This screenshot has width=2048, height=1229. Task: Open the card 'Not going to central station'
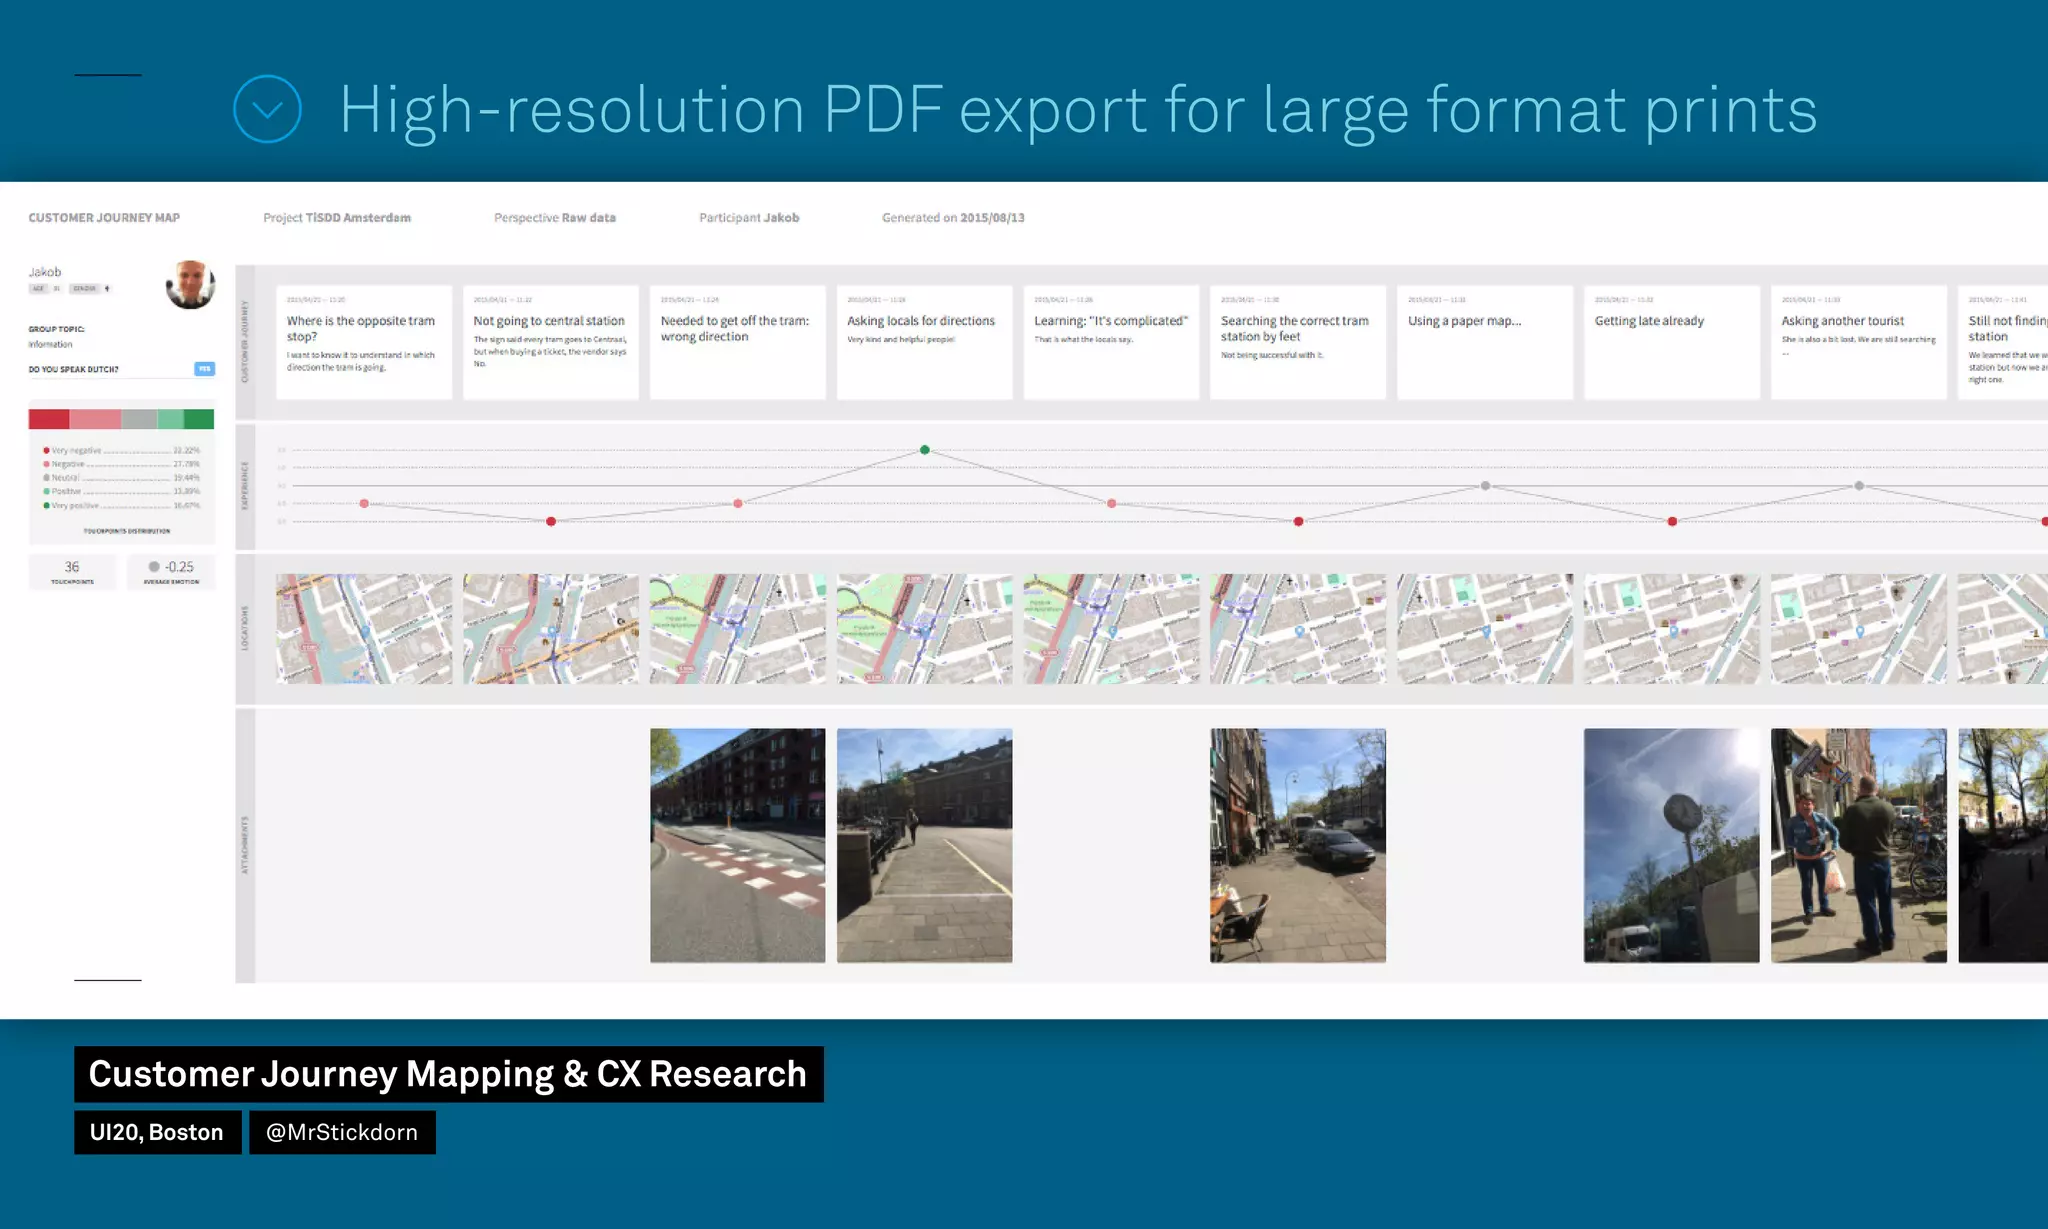pyautogui.click(x=551, y=342)
